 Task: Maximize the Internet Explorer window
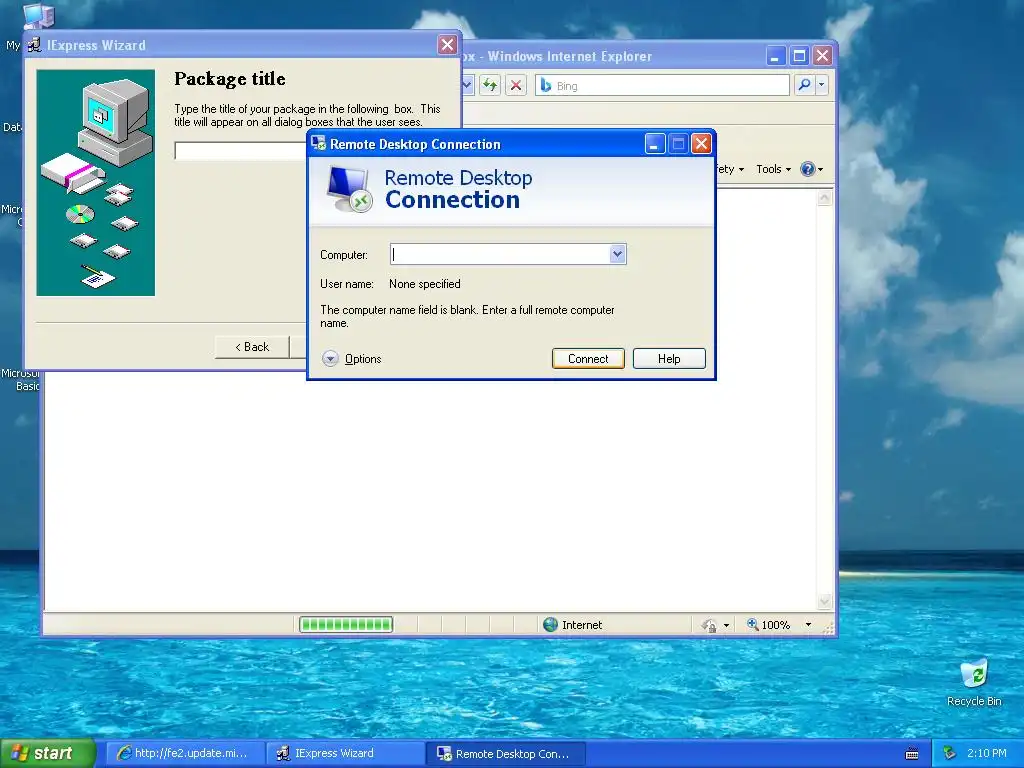[799, 56]
